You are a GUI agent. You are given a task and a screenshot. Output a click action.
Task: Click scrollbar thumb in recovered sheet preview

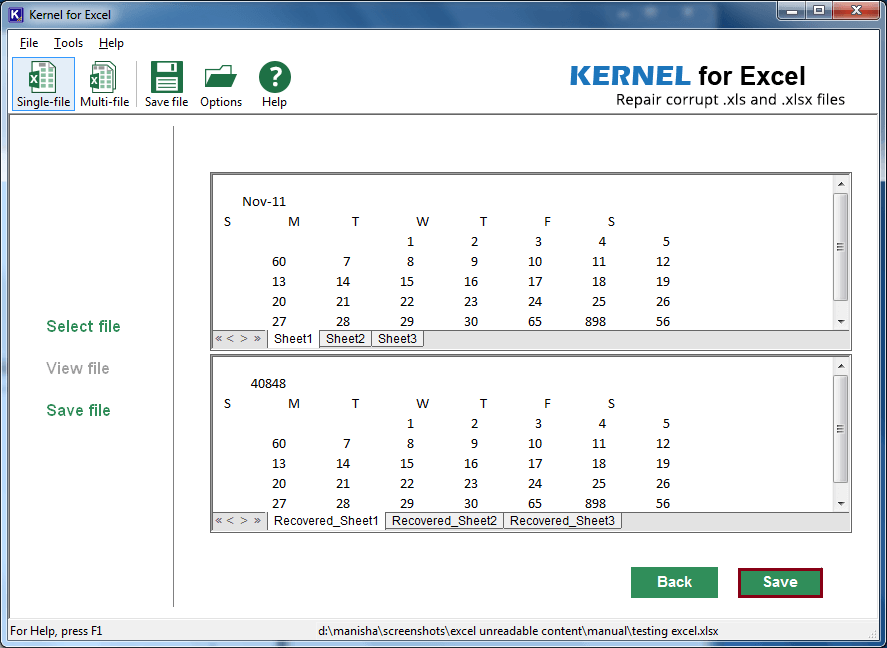[841, 429]
